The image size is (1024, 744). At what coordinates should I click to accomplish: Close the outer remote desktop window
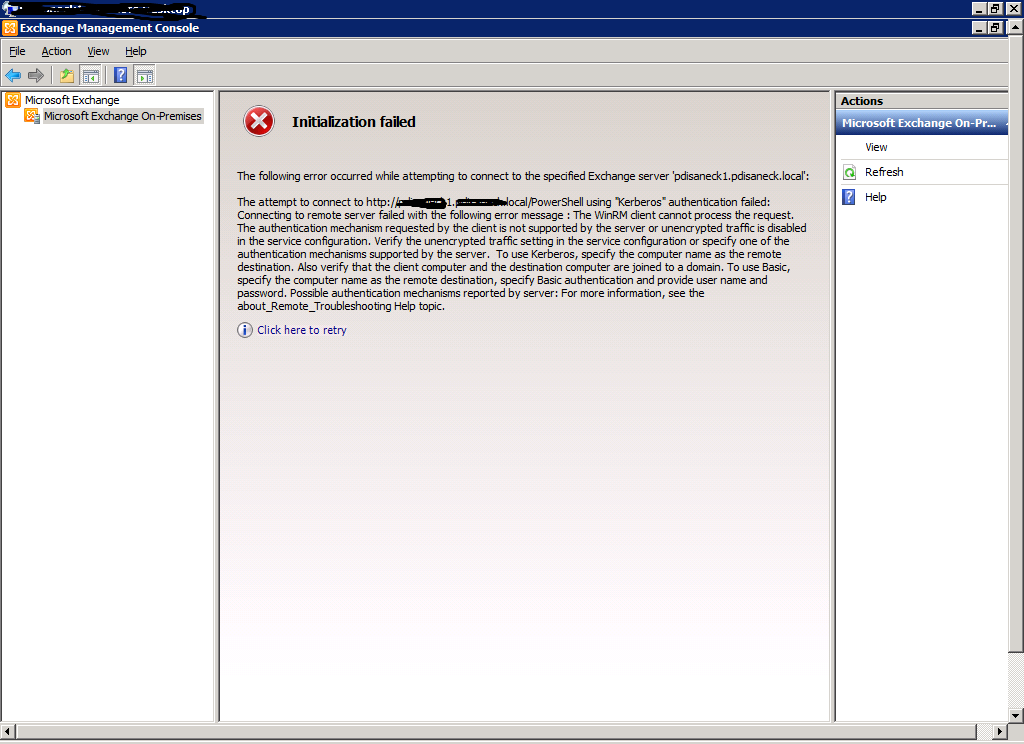pyautogui.click(x=1014, y=8)
